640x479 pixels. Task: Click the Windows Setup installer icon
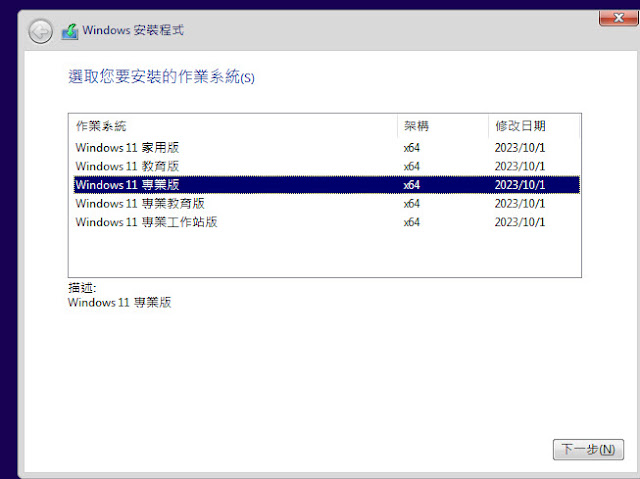point(70,31)
